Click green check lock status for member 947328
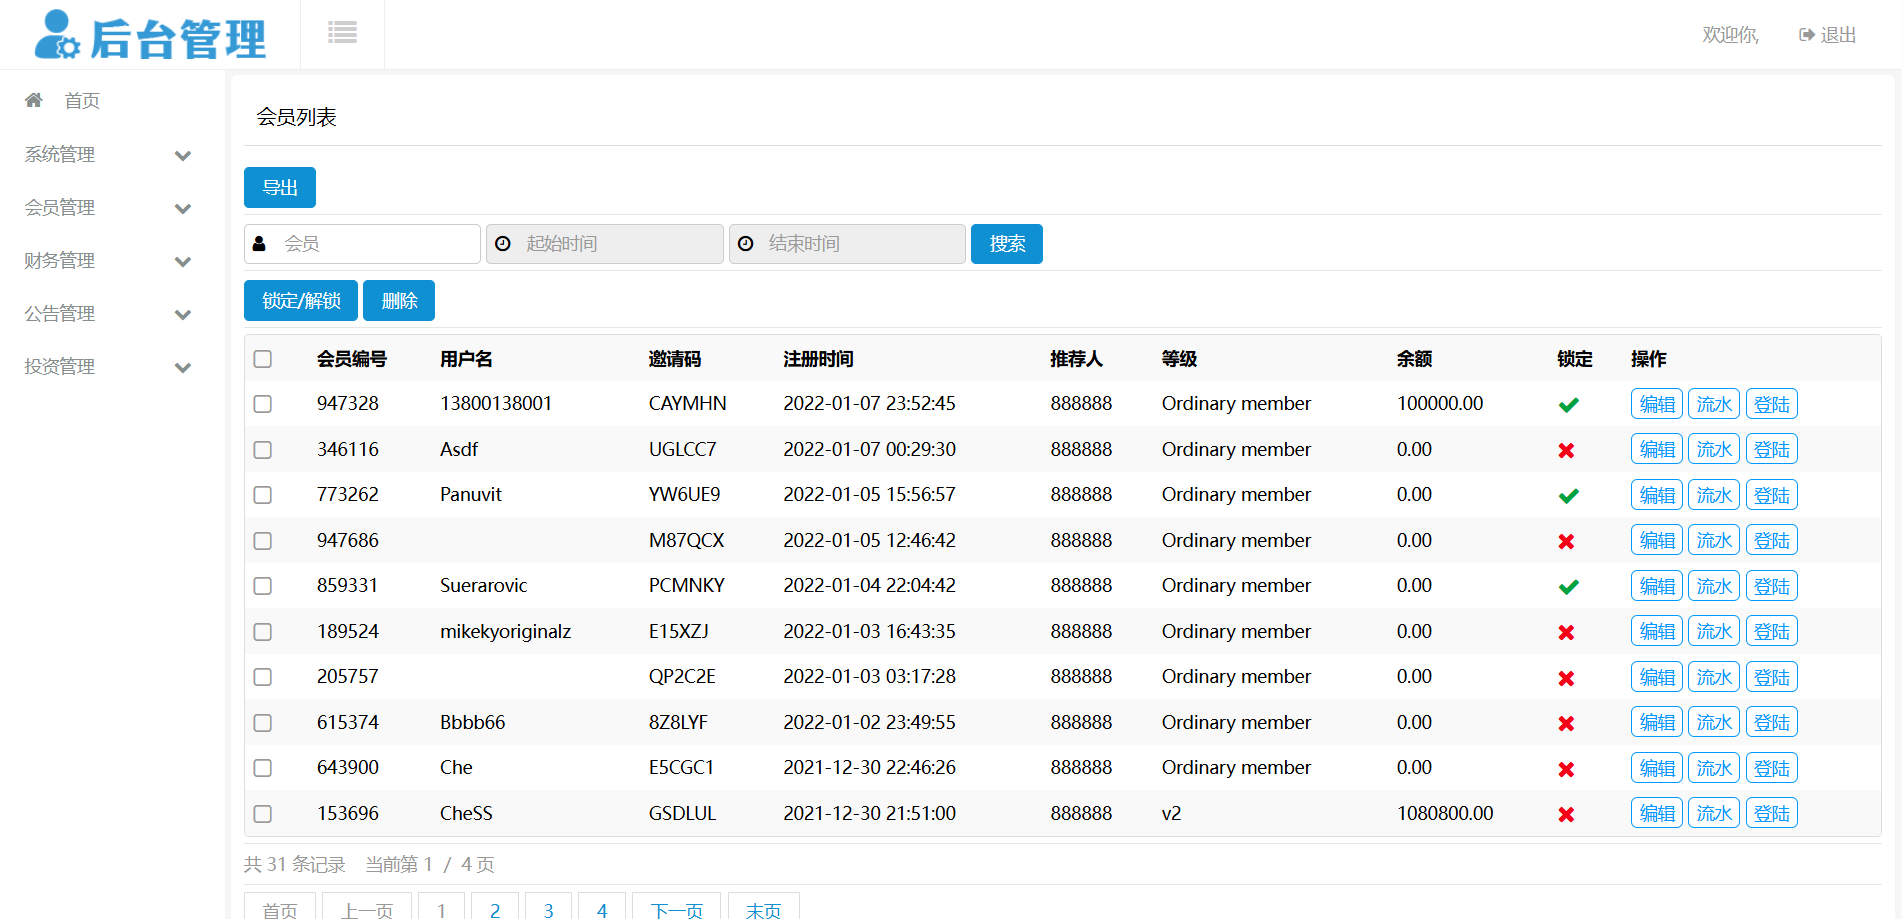The height and width of the screenshot is (919, 1903). point(1568,405)
